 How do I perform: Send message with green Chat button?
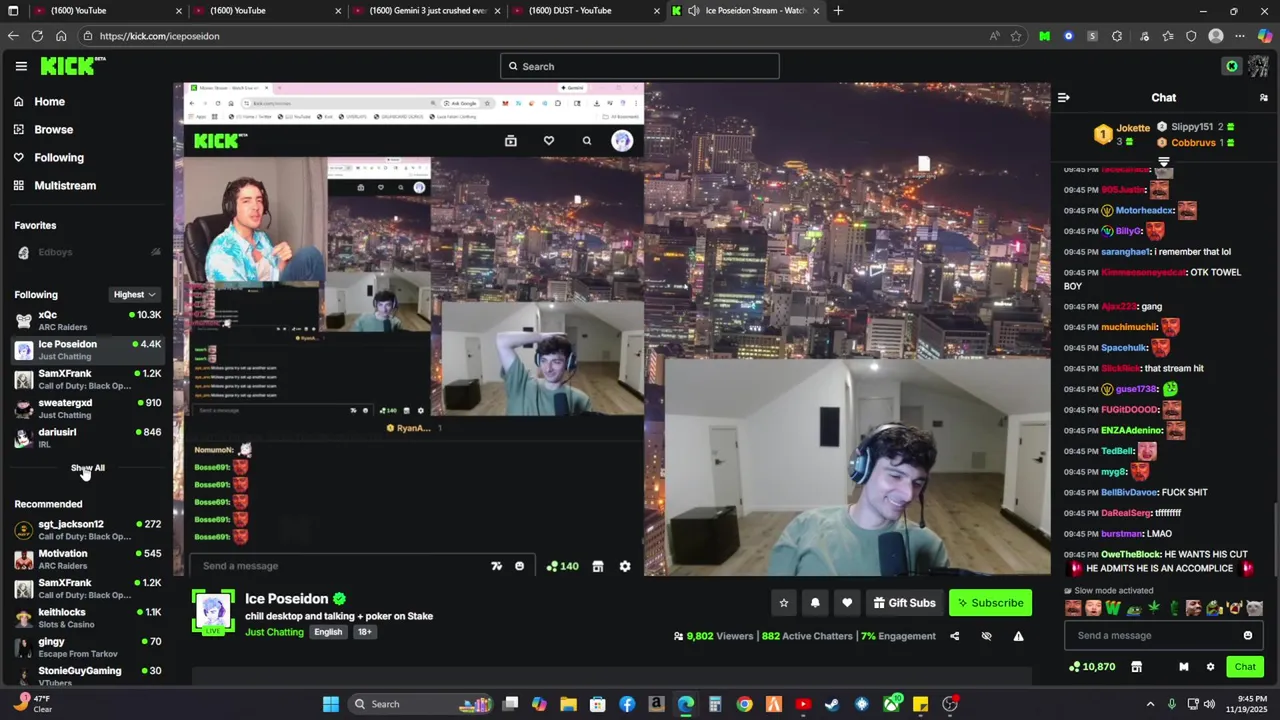(1245, 667)
